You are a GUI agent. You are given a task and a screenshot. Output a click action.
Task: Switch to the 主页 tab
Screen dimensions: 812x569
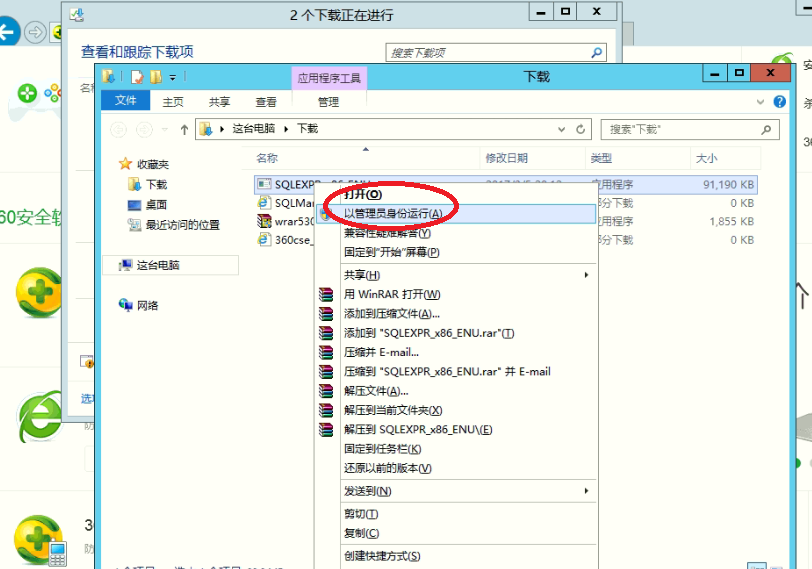[173, 102]
